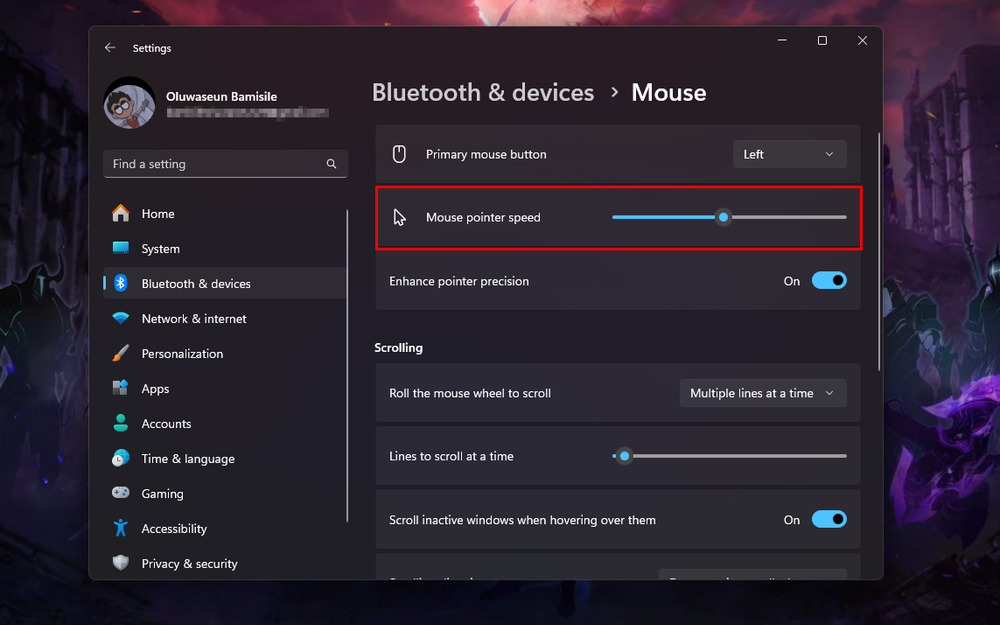Screen dimensions: 1000x625
Task: Expand the Roll mouse wheel scroll dropdown
Action: pyautogui.click(x=763, y=392)
